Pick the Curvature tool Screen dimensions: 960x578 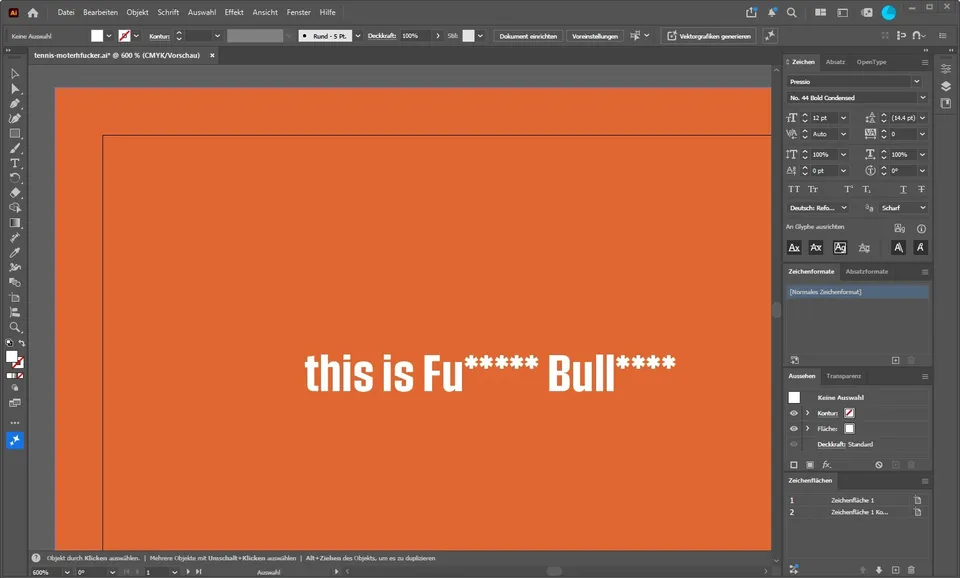pyautogui.click(x=15, y=118)
